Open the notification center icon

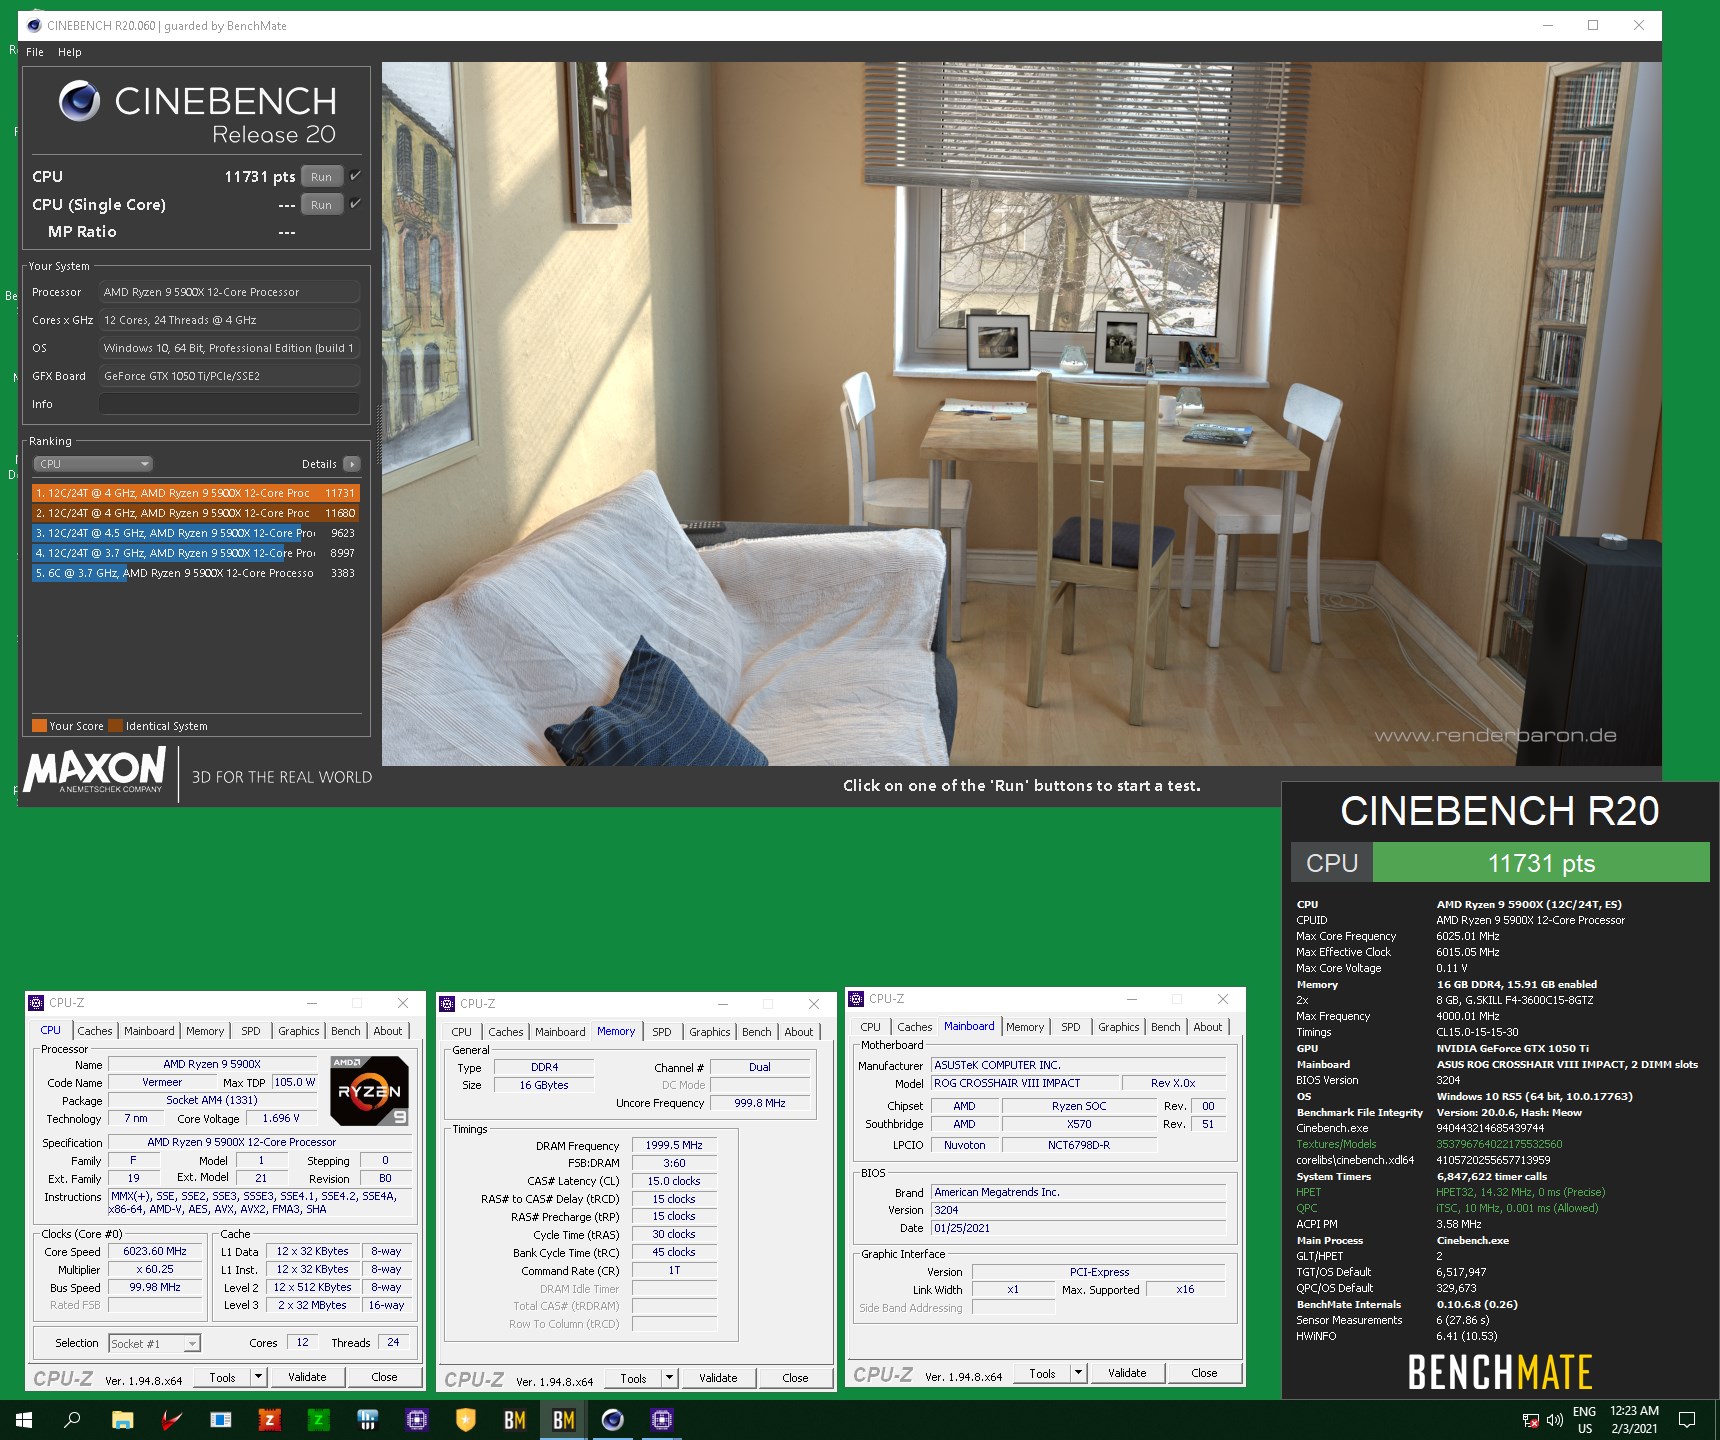1687,1420
